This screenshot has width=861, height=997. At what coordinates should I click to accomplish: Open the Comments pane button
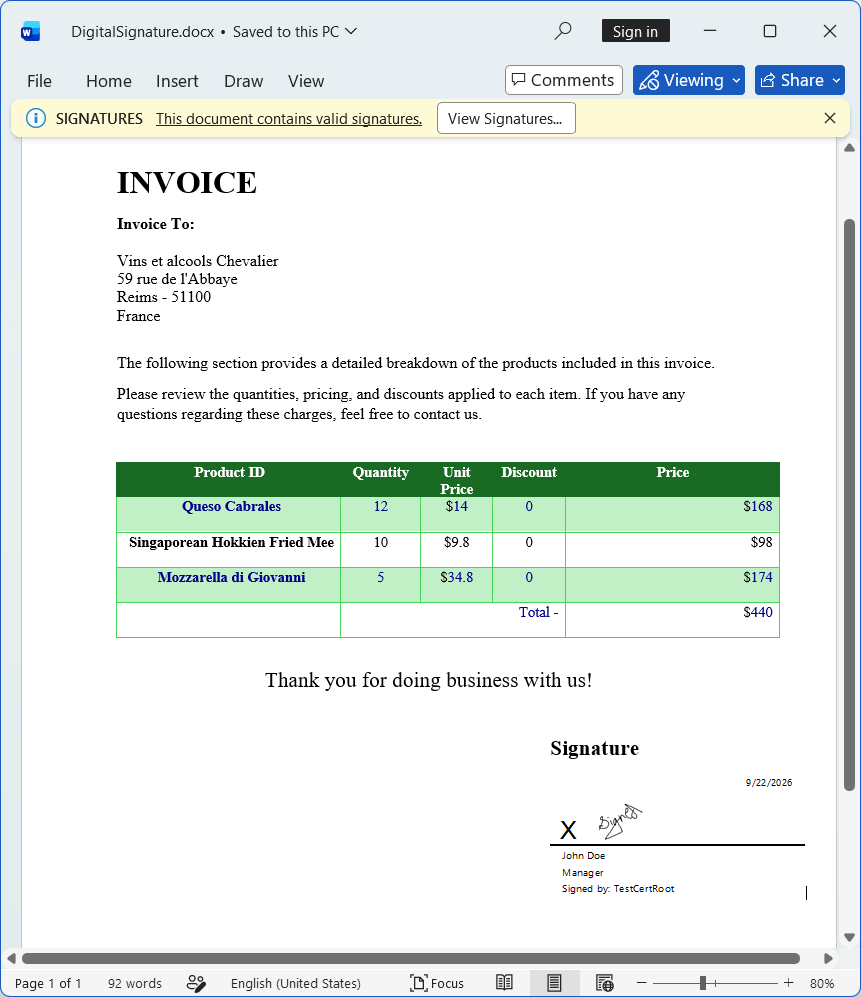(563, 80)
